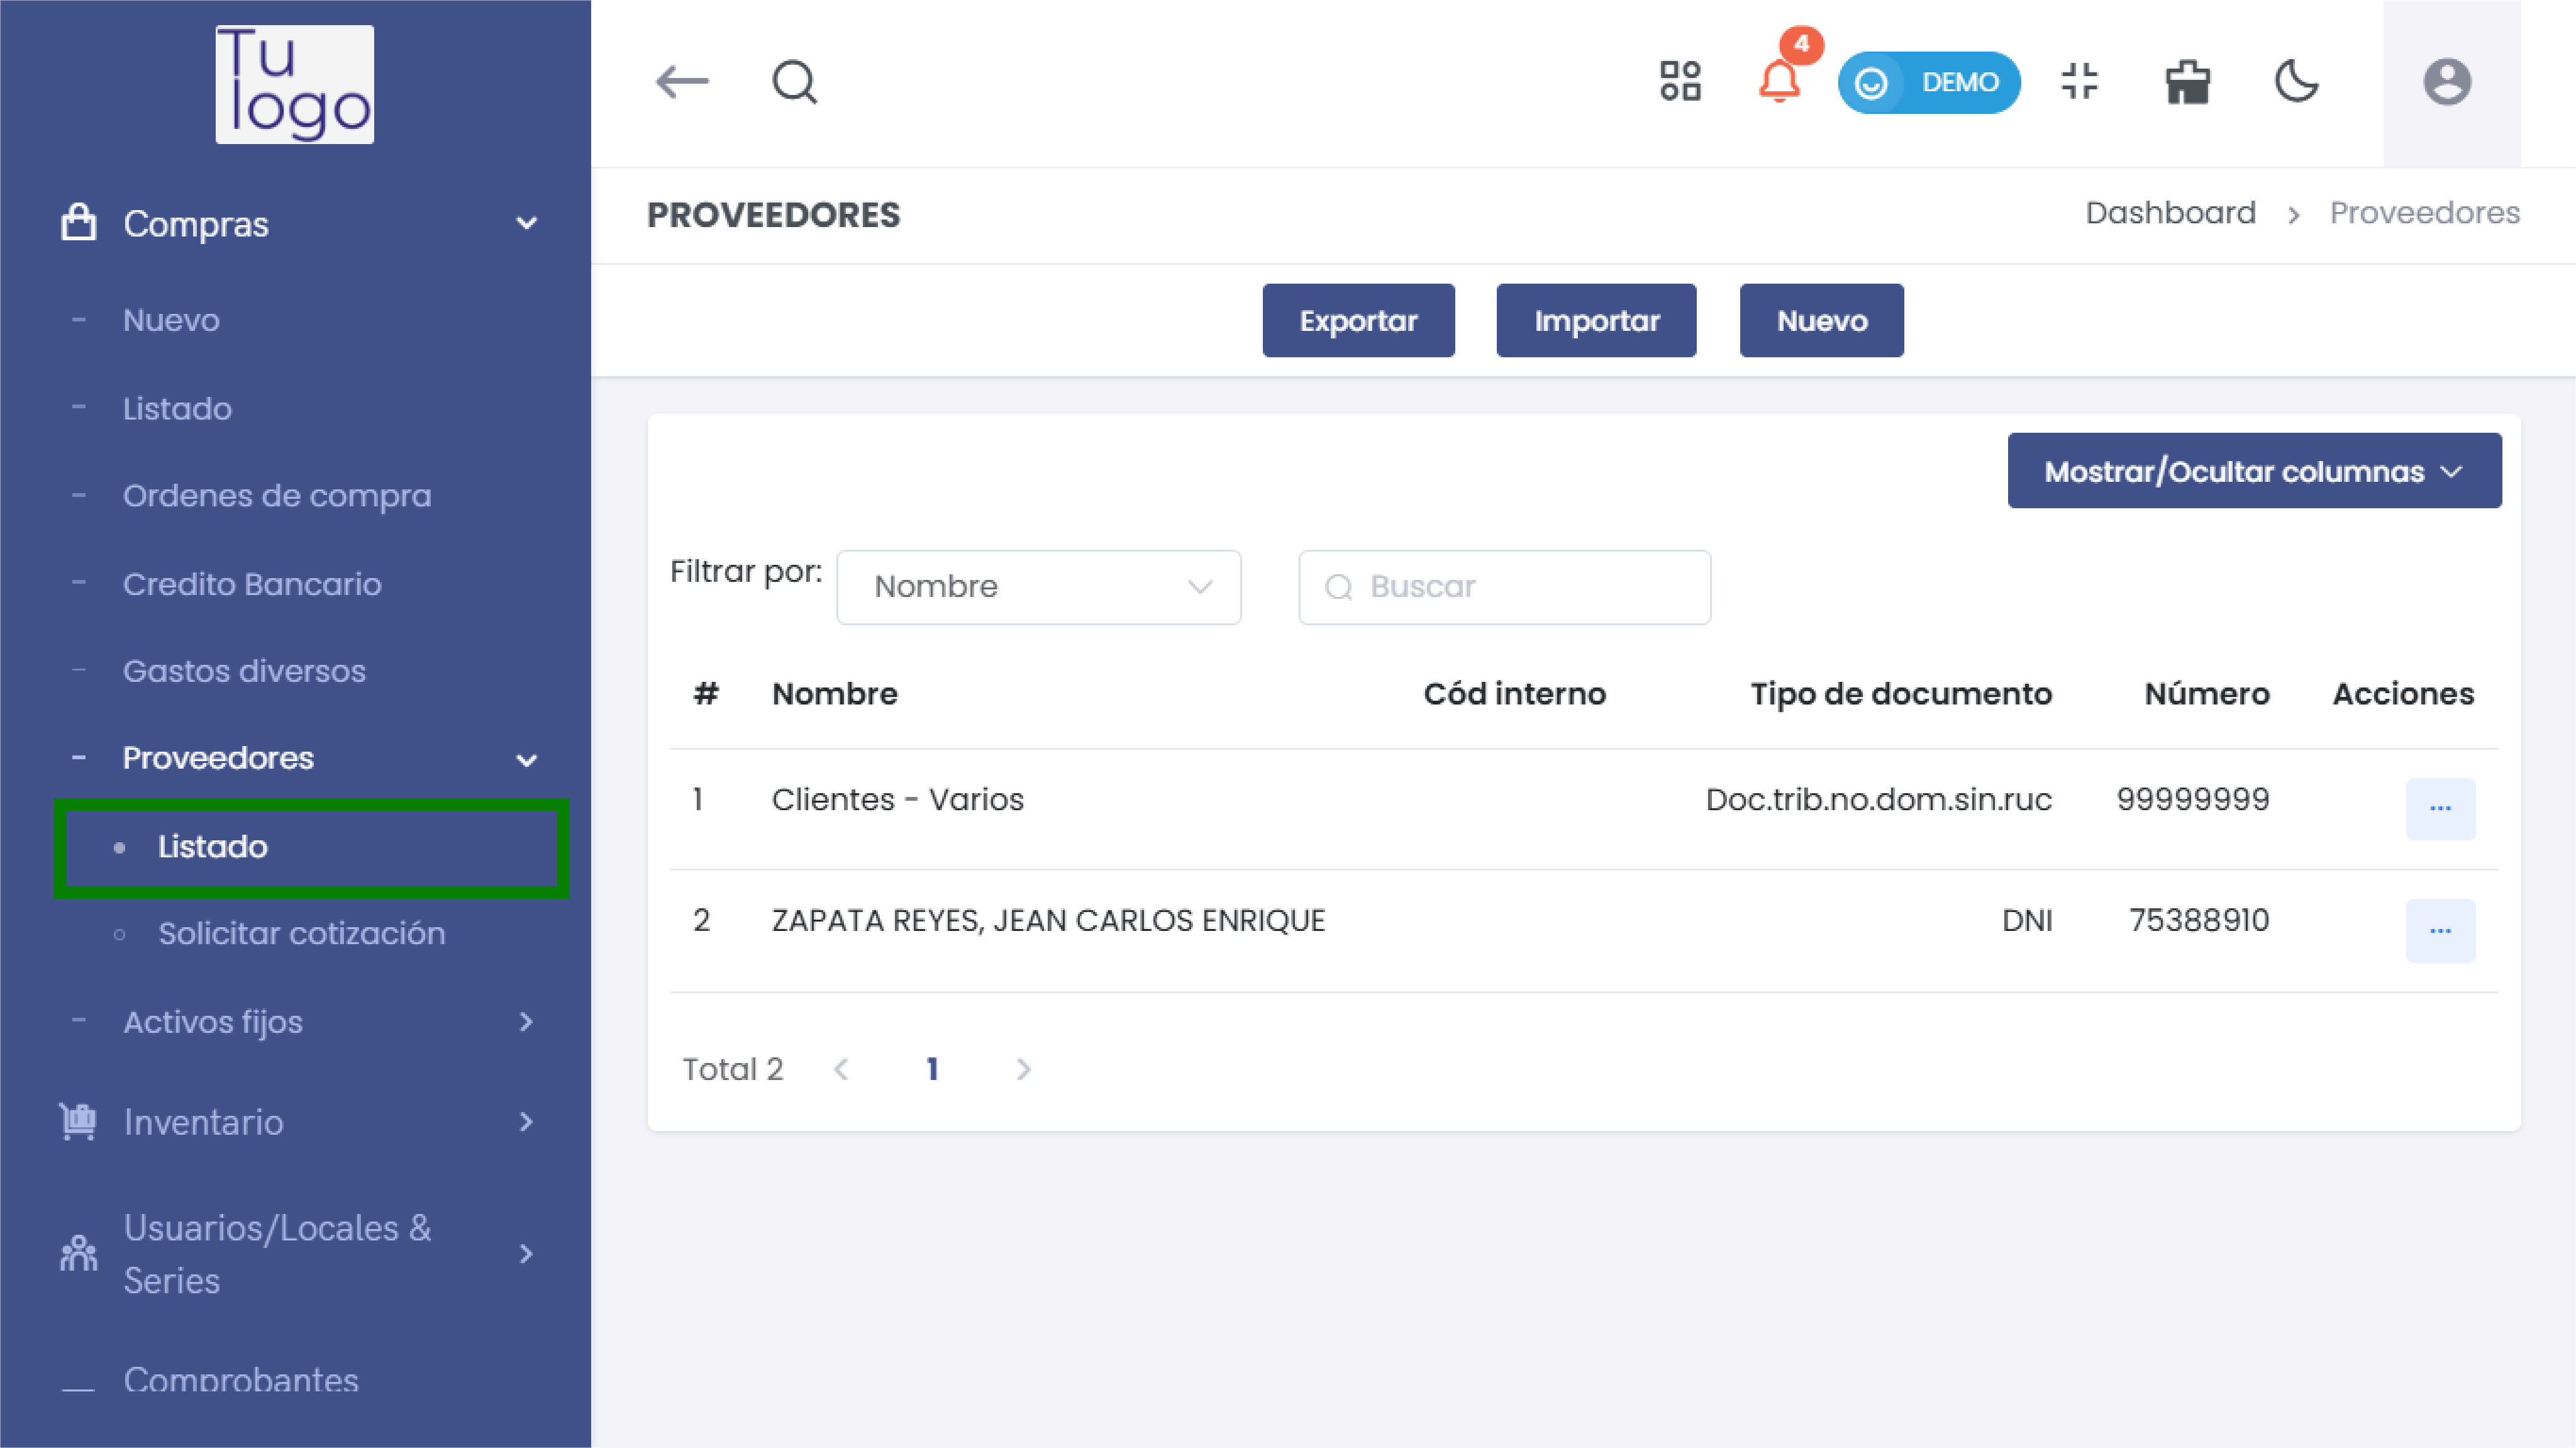Viewport: 2576px width, 1448px height.
Task: Open the apps grid icon
Action: (x=1680, y=81)
